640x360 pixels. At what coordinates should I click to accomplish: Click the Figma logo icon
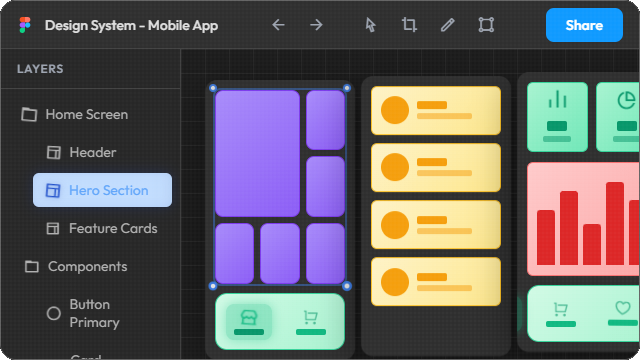(x=25, y=25)
